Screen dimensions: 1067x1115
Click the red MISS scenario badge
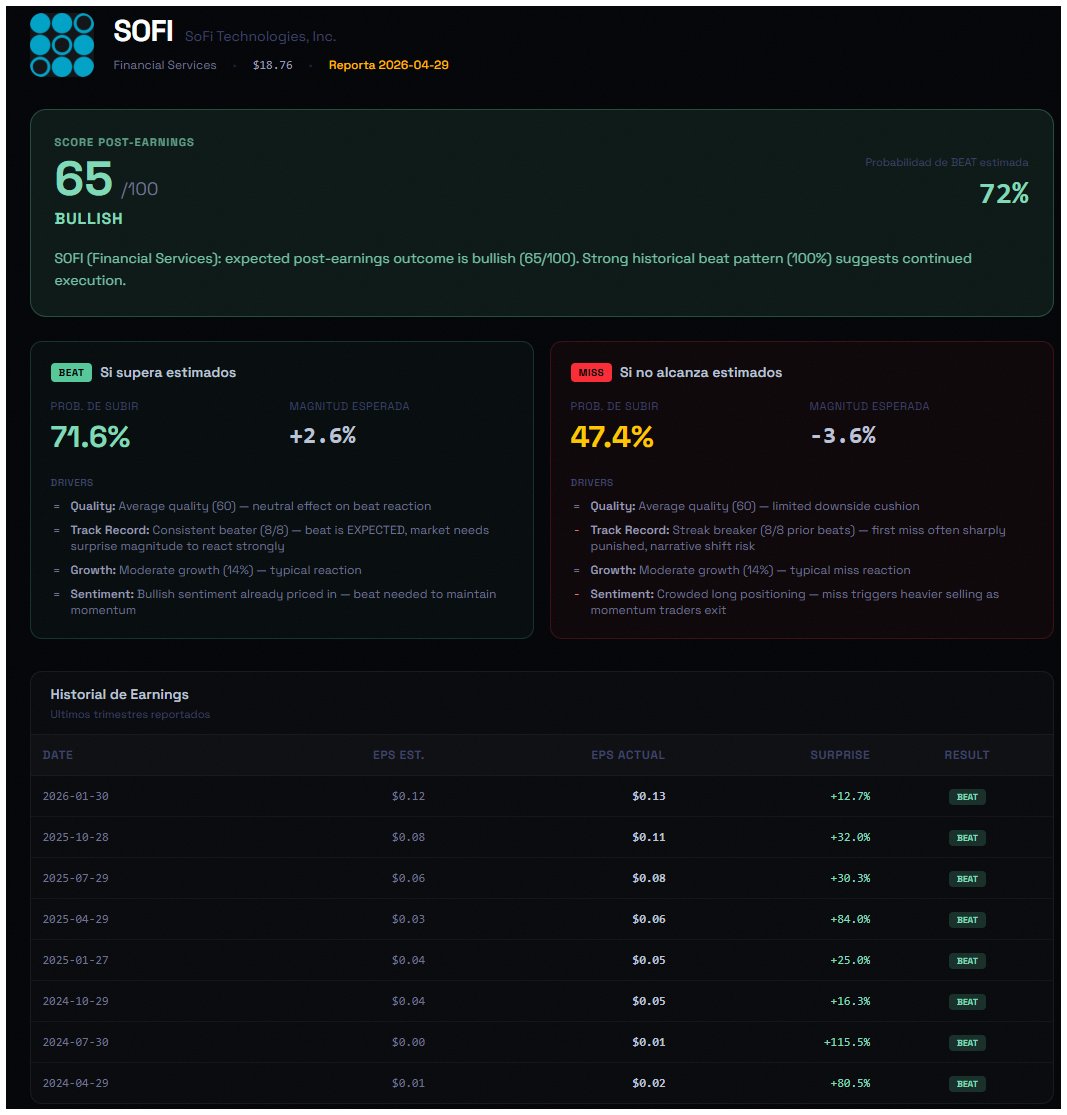[x=591, y=373]
